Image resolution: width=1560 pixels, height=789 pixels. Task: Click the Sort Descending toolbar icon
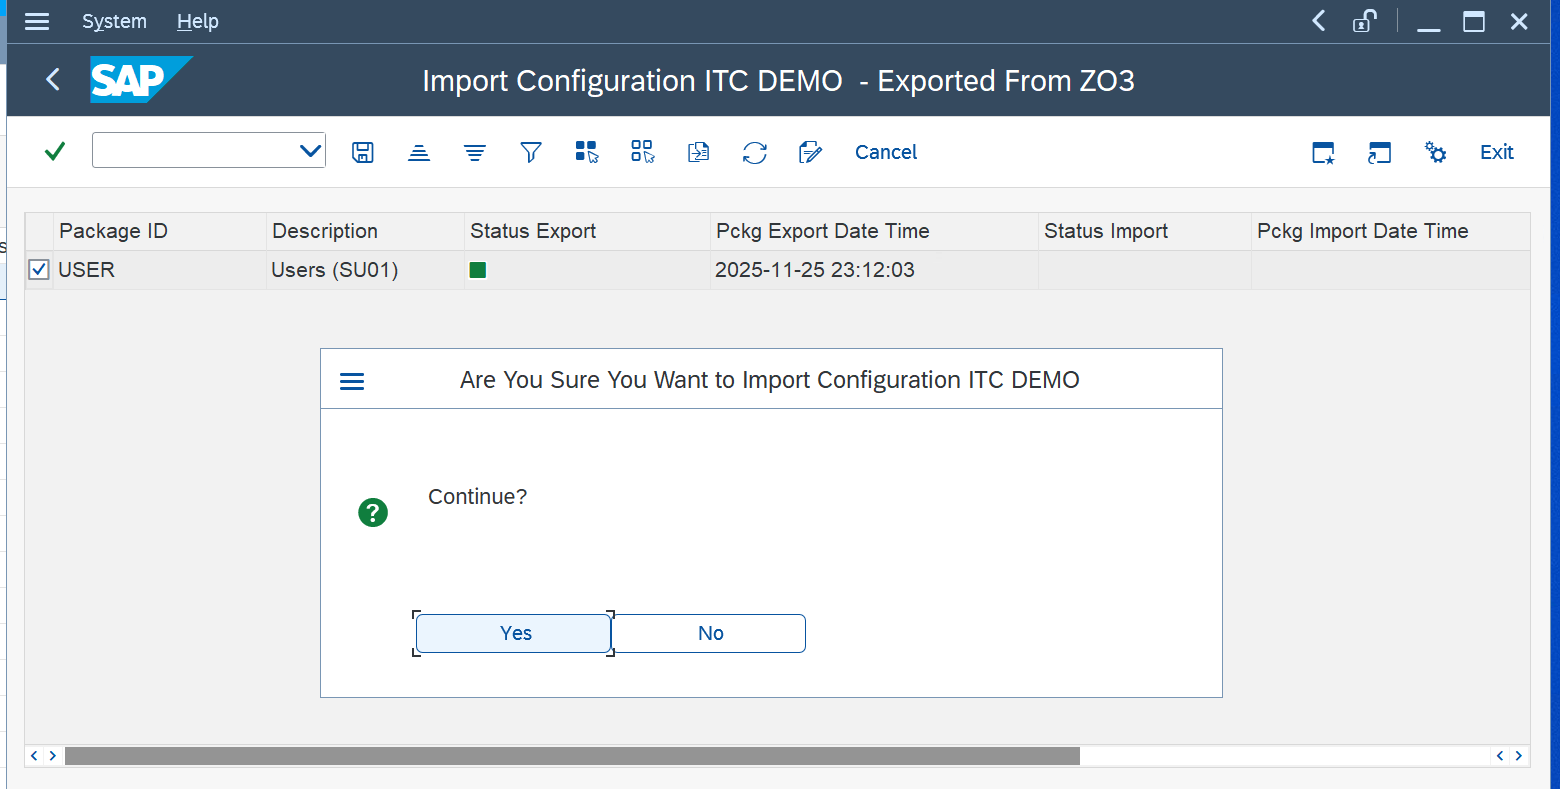click(475, 152)
